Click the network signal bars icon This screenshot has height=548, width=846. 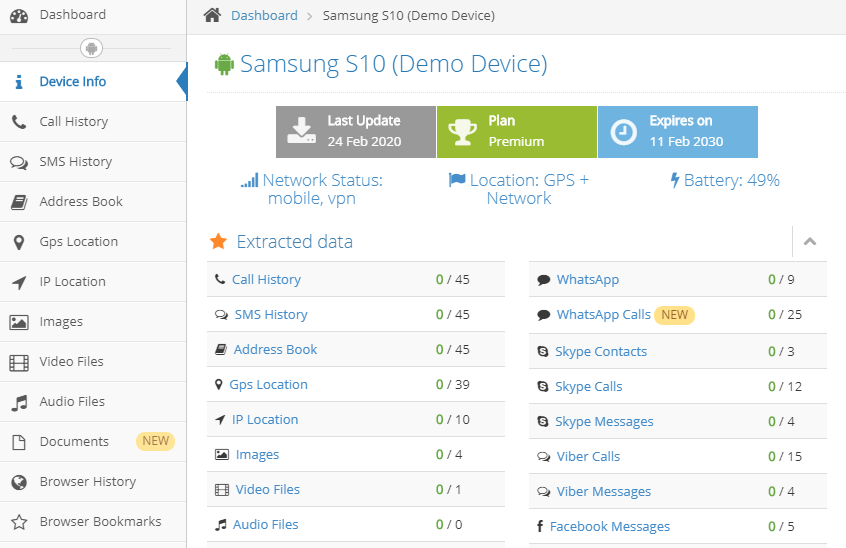[x=249, y=181]
